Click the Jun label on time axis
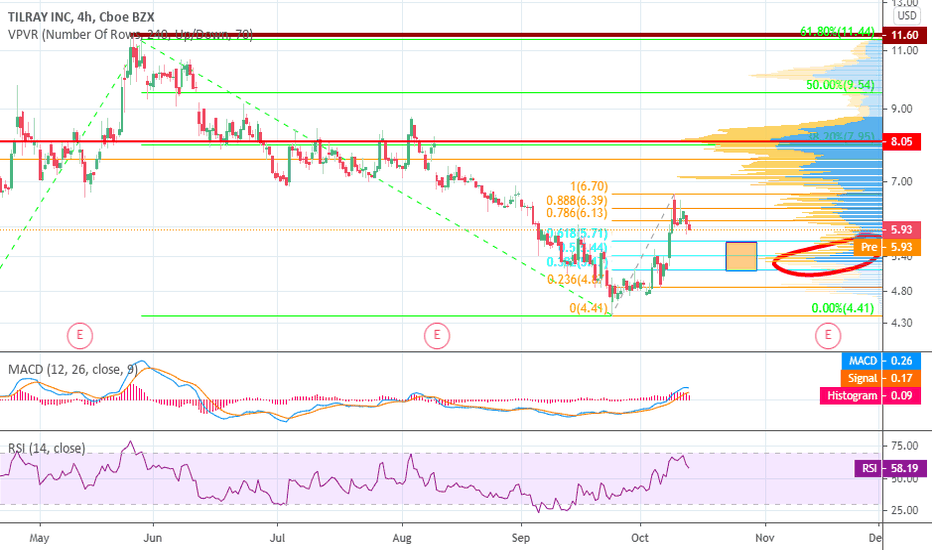Image resolution: width=932 pixels, height=550 pixels. [153, 538]
